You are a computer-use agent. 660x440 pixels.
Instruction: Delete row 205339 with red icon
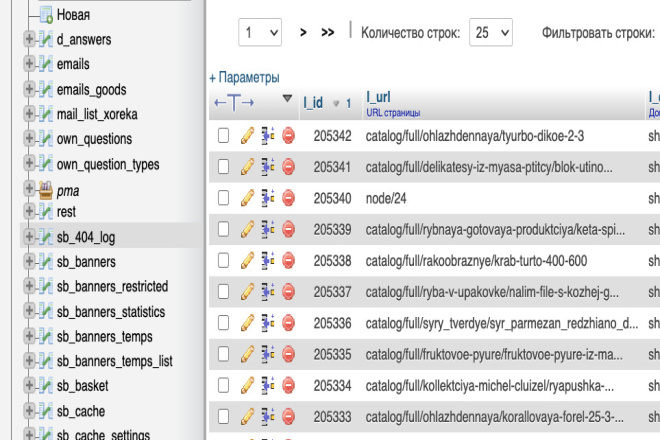(x=288, y=229)
